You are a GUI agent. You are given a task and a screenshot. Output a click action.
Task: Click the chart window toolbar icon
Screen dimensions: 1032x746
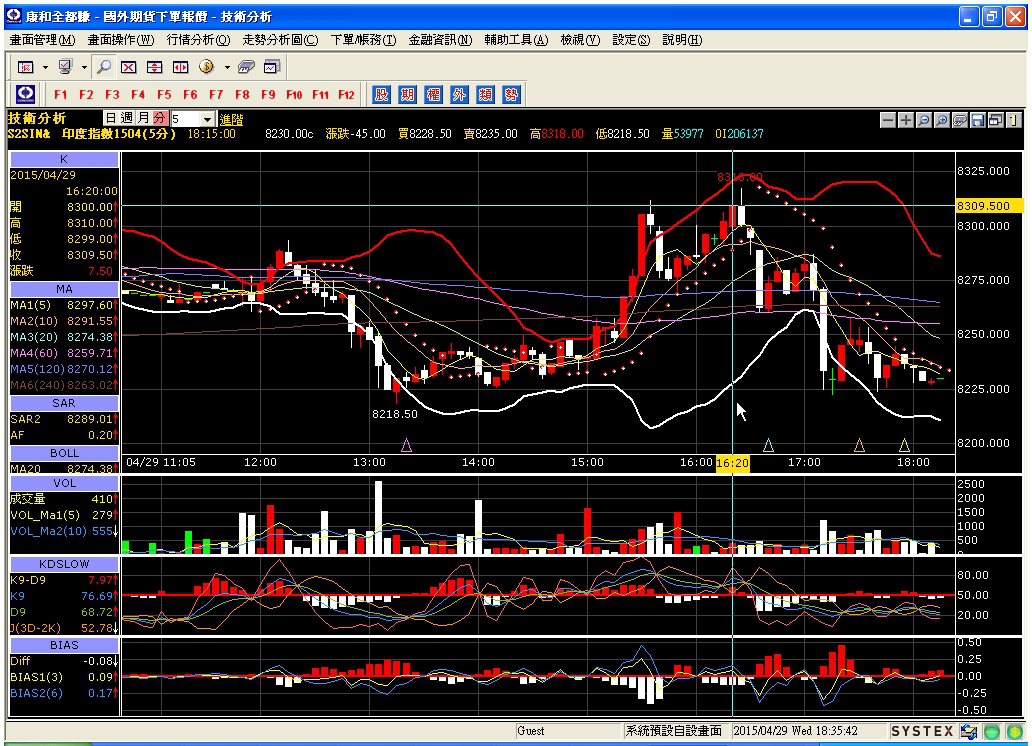point(272,67)
